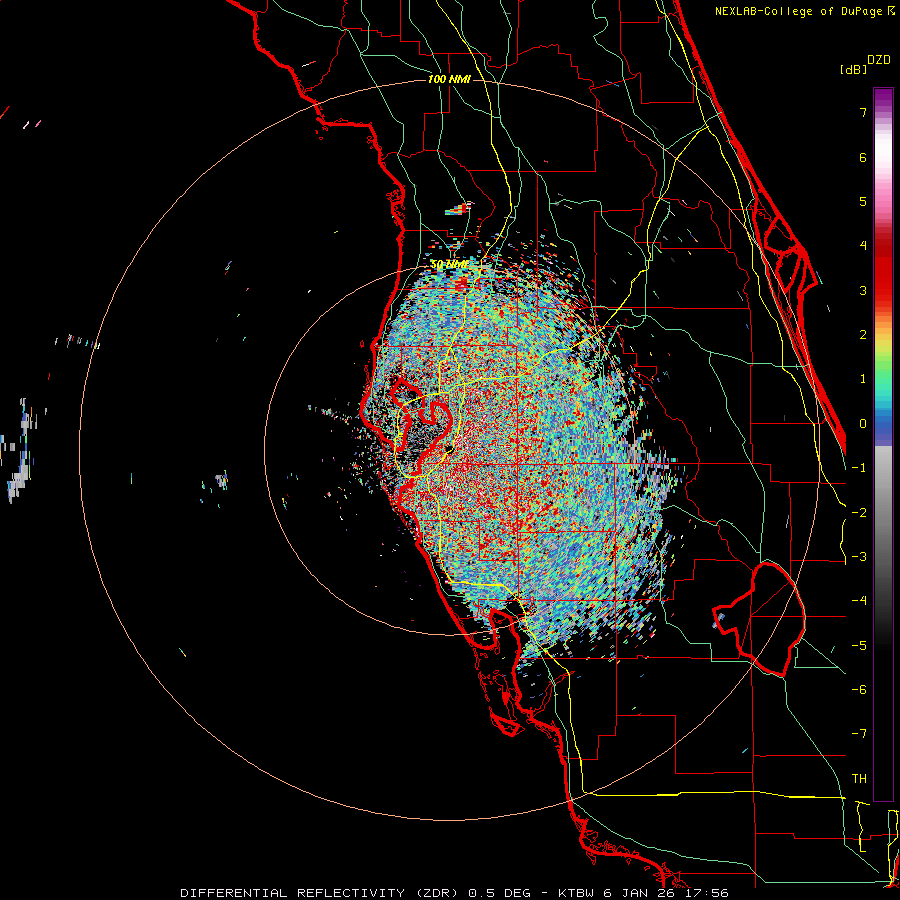Click the 5 value on color scale
Screen dimensions: 900x900
(x=863, y=201)
